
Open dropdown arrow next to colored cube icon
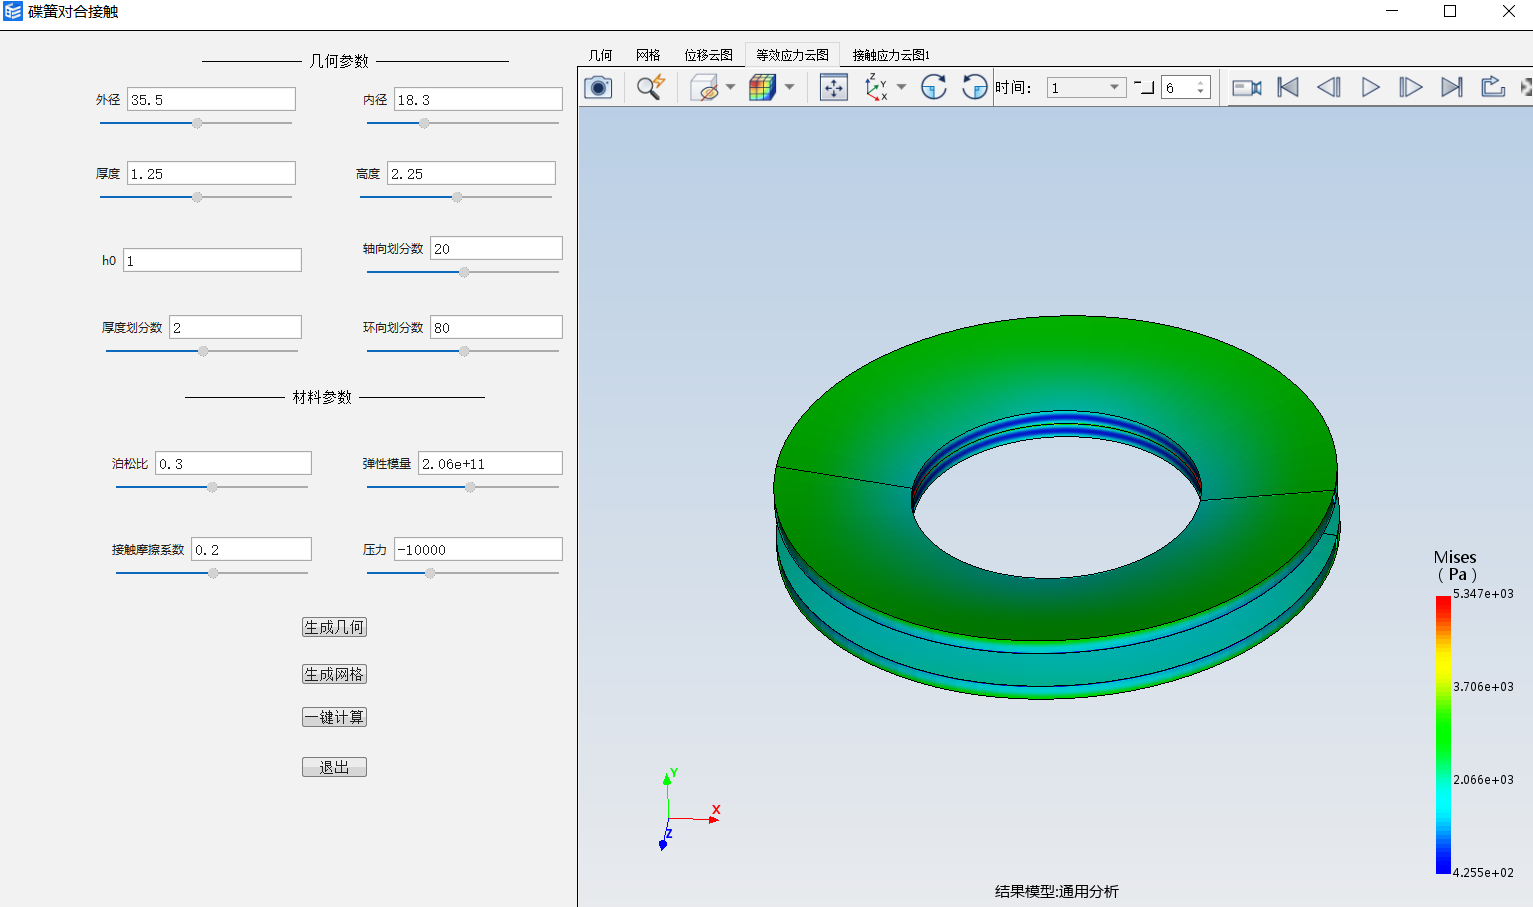coord(789,88)
